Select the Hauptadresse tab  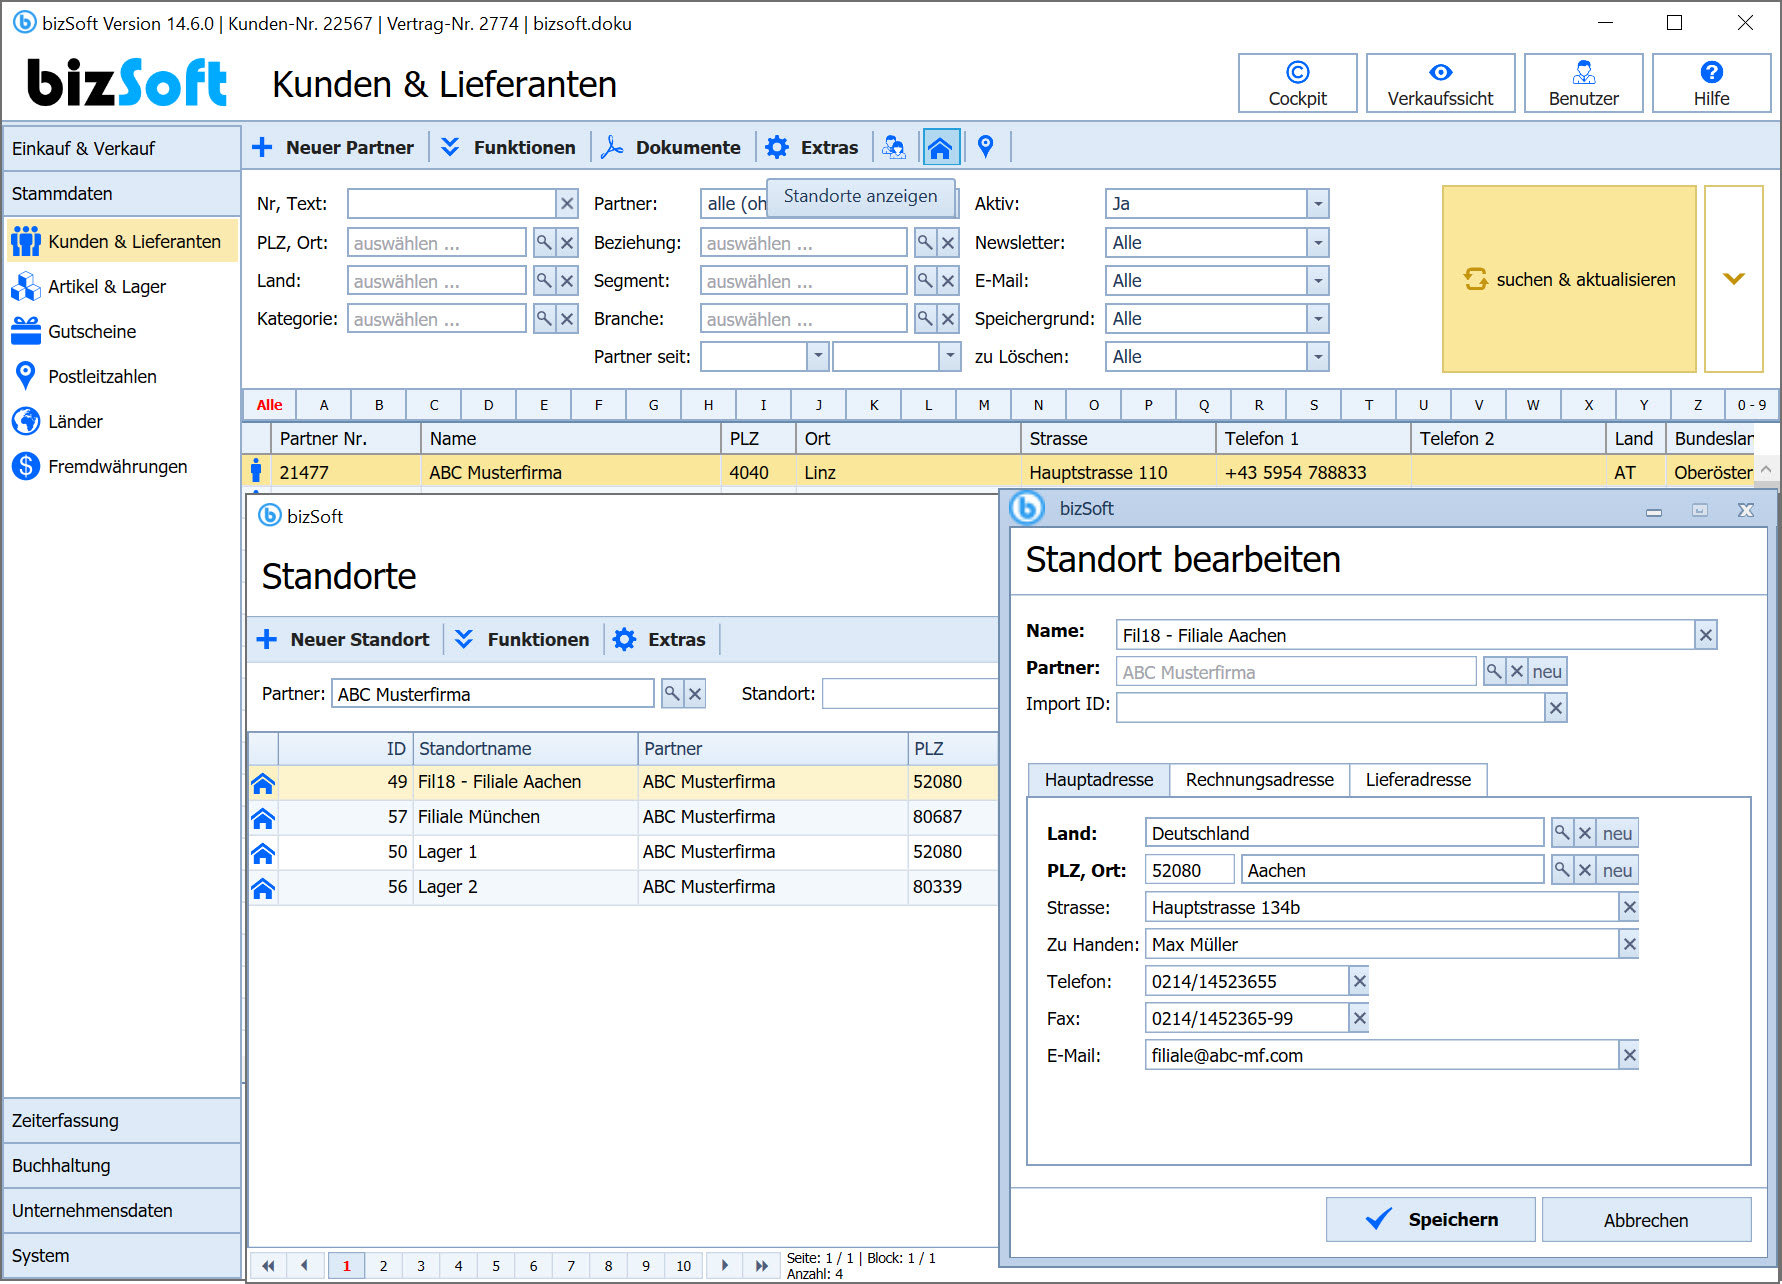pos(1099,780)
